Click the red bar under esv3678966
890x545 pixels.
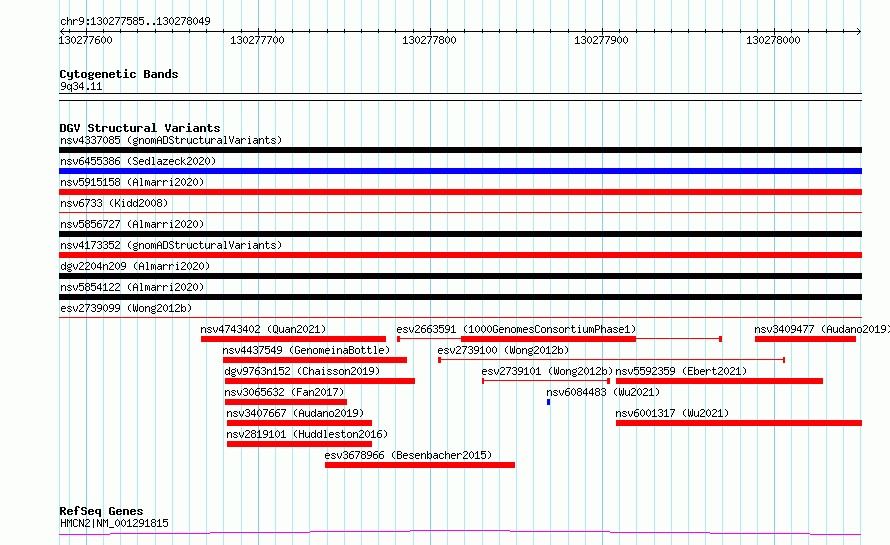point(420,465)
